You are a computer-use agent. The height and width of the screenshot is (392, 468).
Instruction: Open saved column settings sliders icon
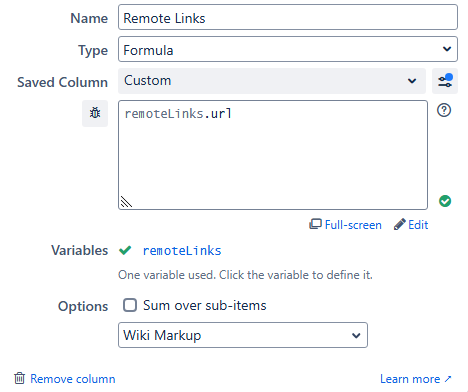[445, 81]
